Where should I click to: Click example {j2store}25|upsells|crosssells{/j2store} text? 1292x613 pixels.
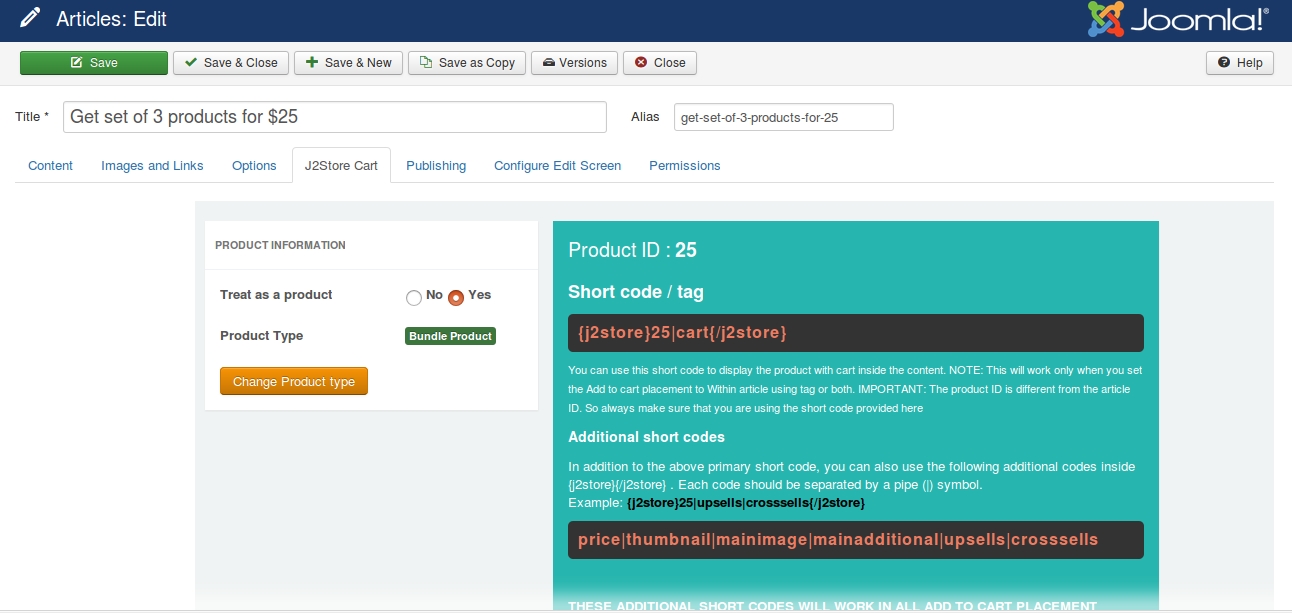coord(746,503)
